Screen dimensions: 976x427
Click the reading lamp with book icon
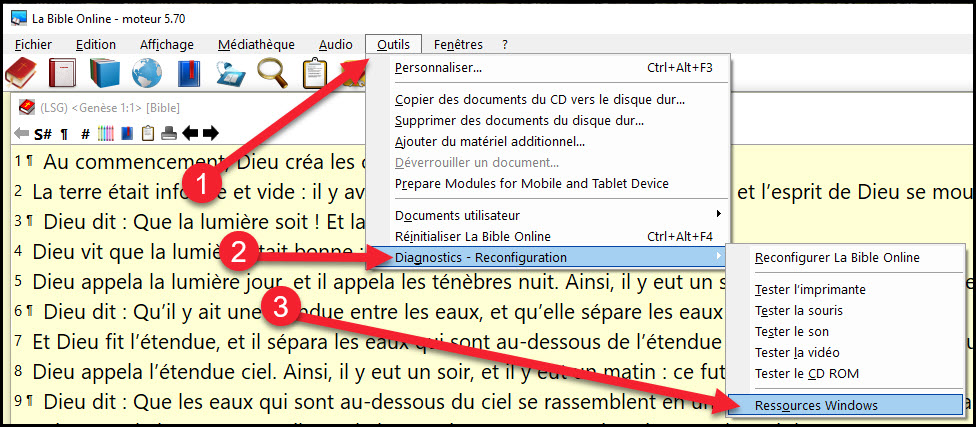[x=231, y=74]
